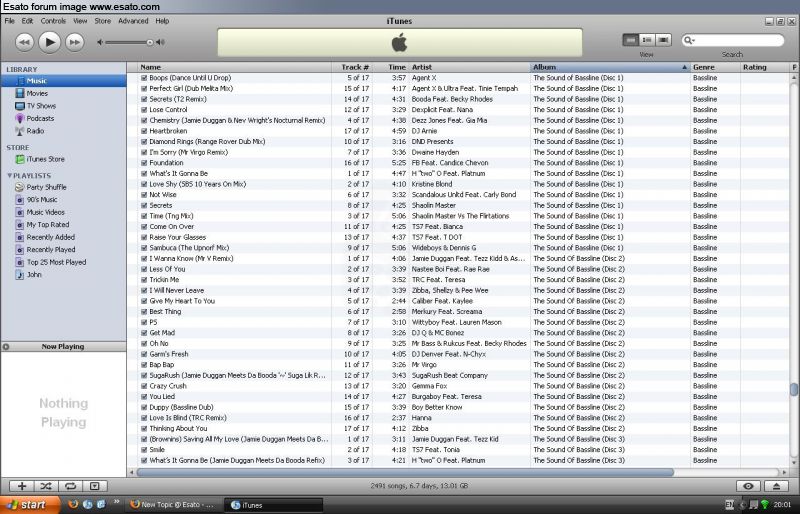Screen dimensions: 800x514
Task: Select Music in the library sidebar
Action: point(64,81)
